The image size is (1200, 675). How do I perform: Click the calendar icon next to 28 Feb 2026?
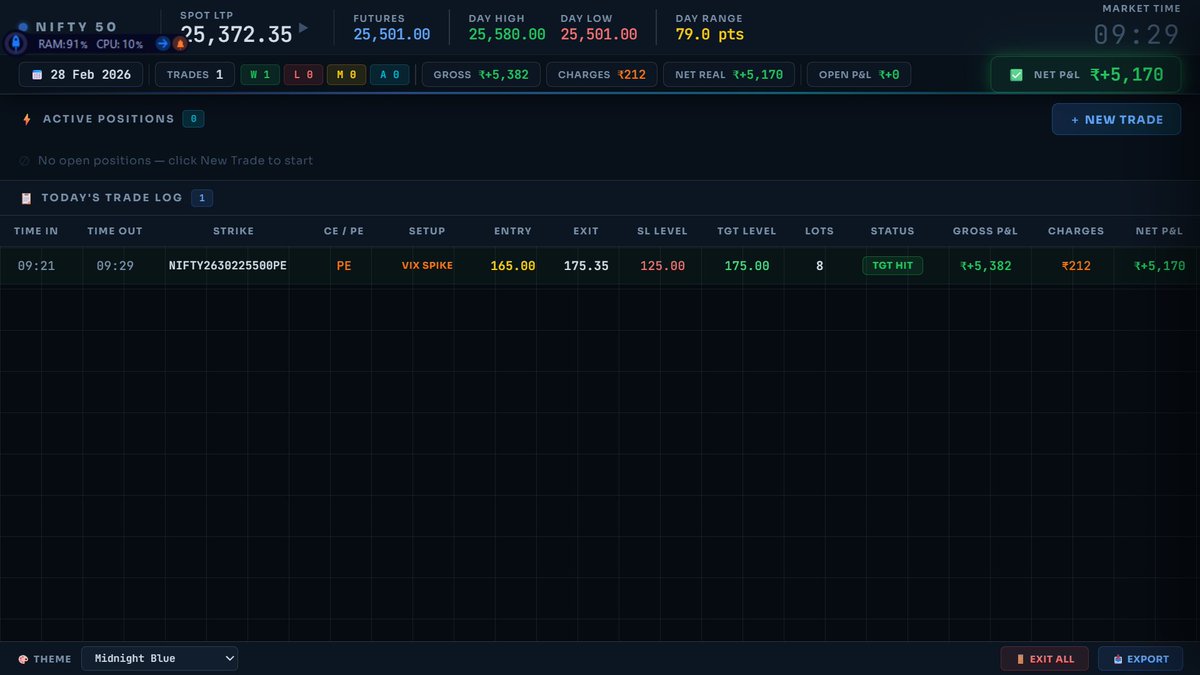pyautogui.click(x=36, y=73)
